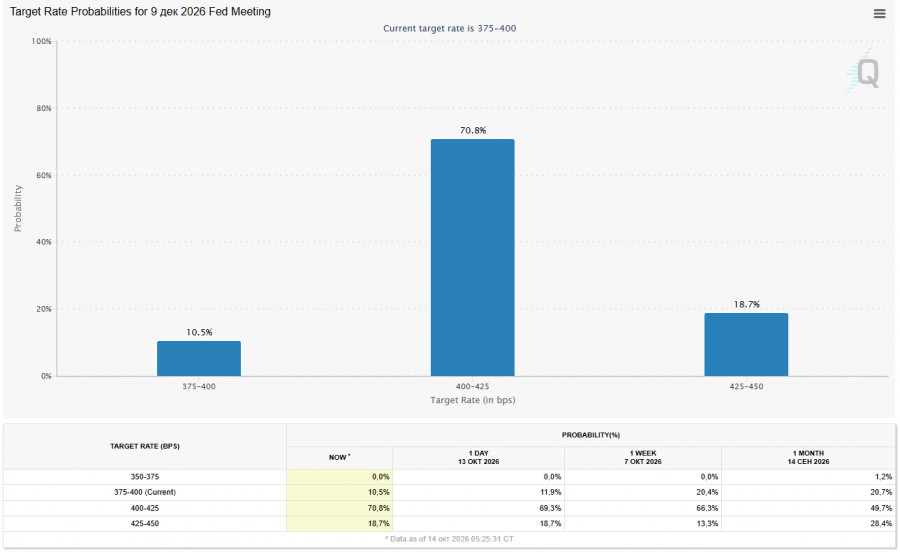Screen dimensions: 900x552
Task: Click the 10.5% bar label
Action: [199, 332]
